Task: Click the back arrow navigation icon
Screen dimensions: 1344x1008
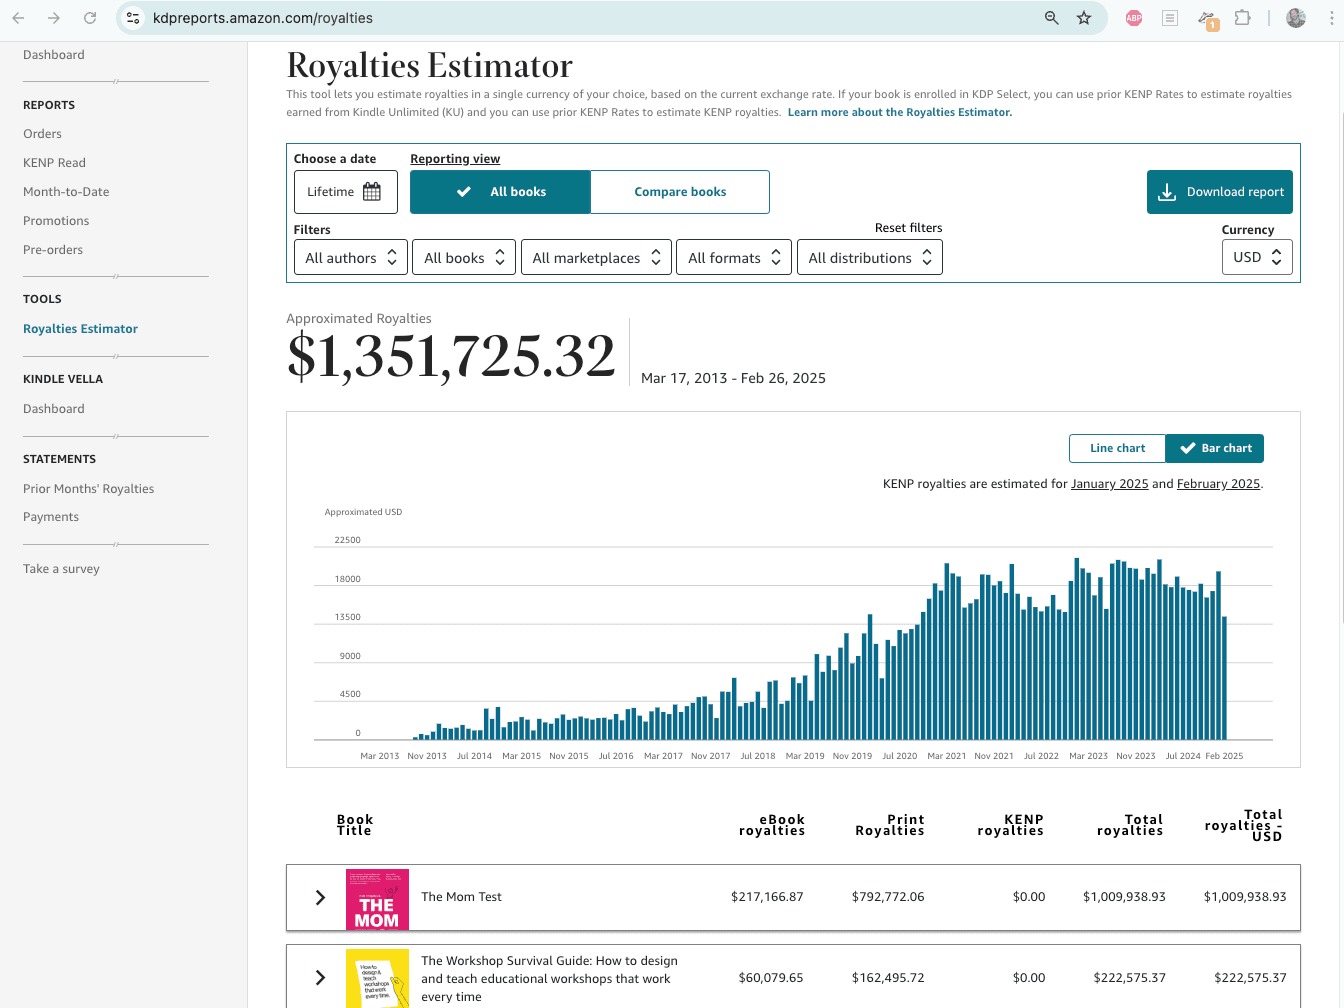Action: (20, 17)
